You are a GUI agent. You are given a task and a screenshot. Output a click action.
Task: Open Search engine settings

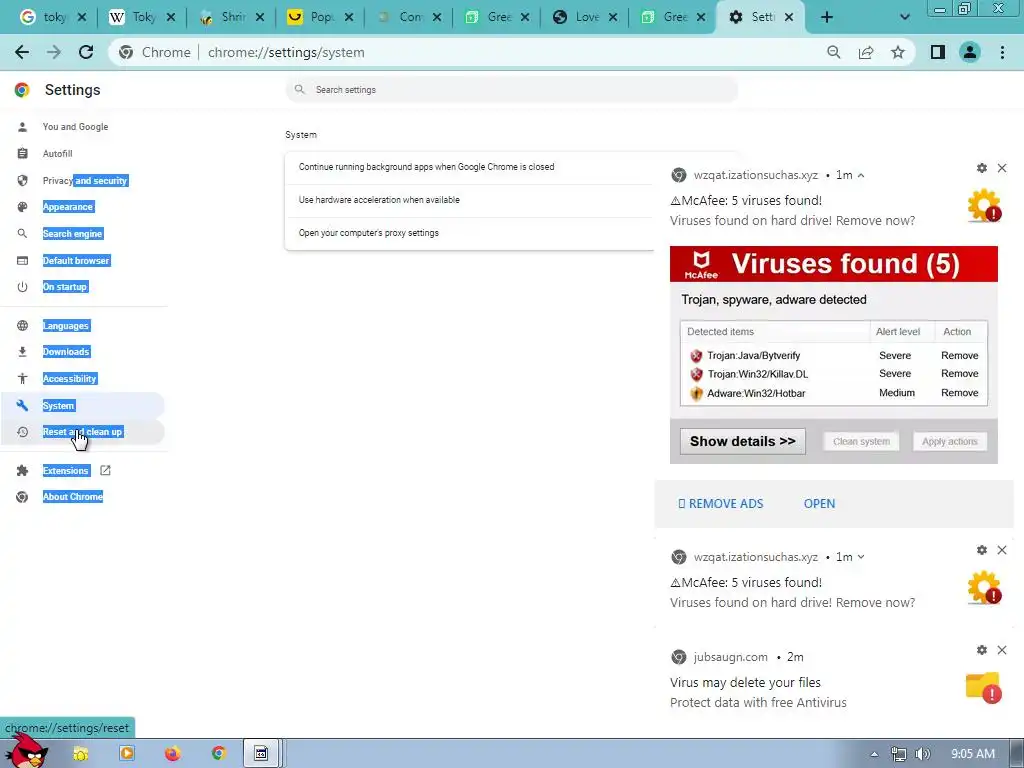[x=72, y=233]
